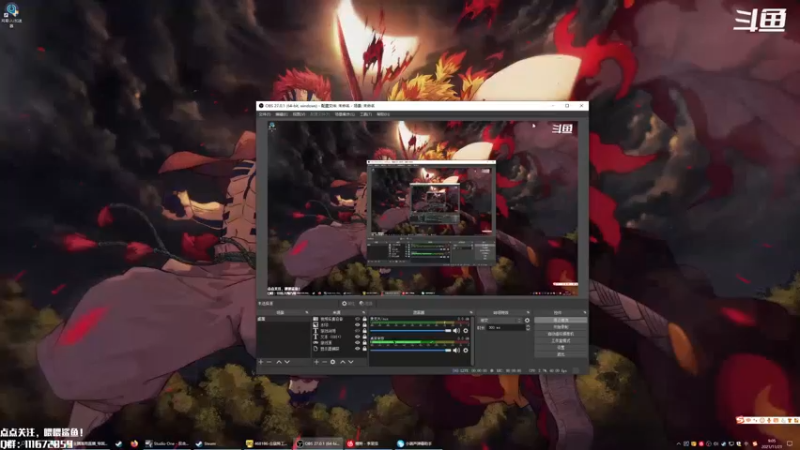Open audio settings gear for the 麦克风/Aux channel

pos(465,331)
